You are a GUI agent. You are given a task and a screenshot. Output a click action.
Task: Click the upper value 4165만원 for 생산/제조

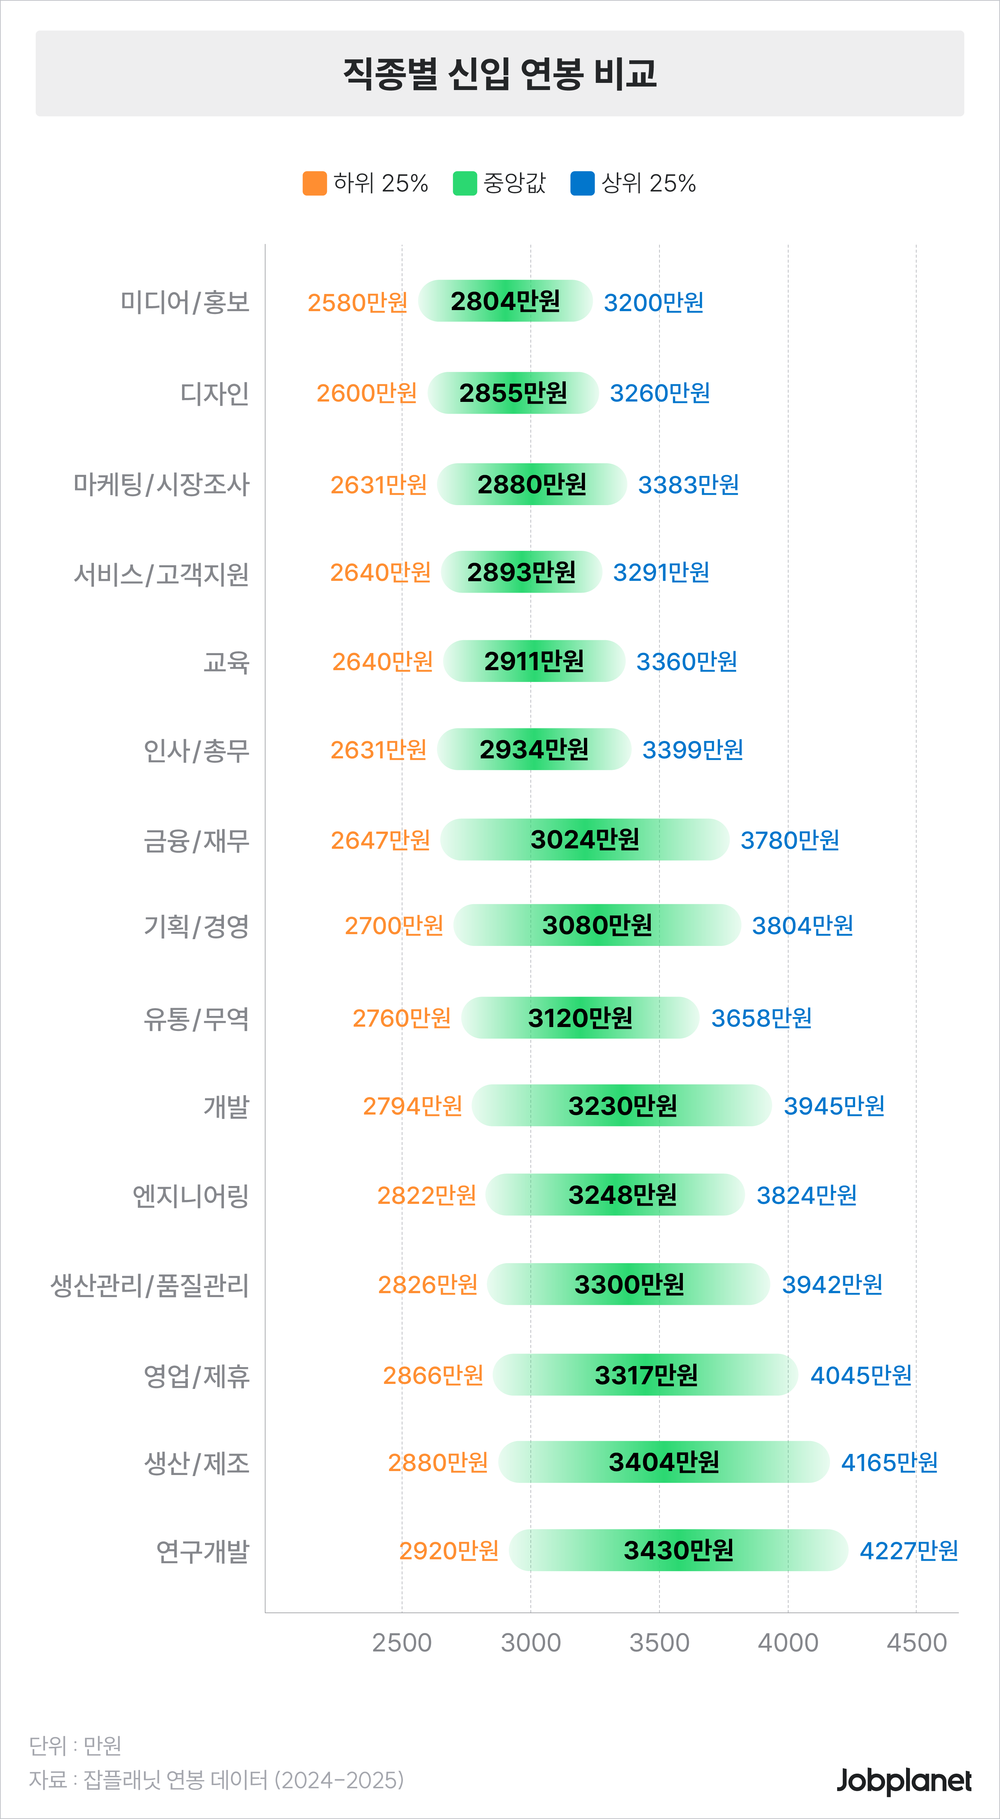click(x=889, y=1463)
